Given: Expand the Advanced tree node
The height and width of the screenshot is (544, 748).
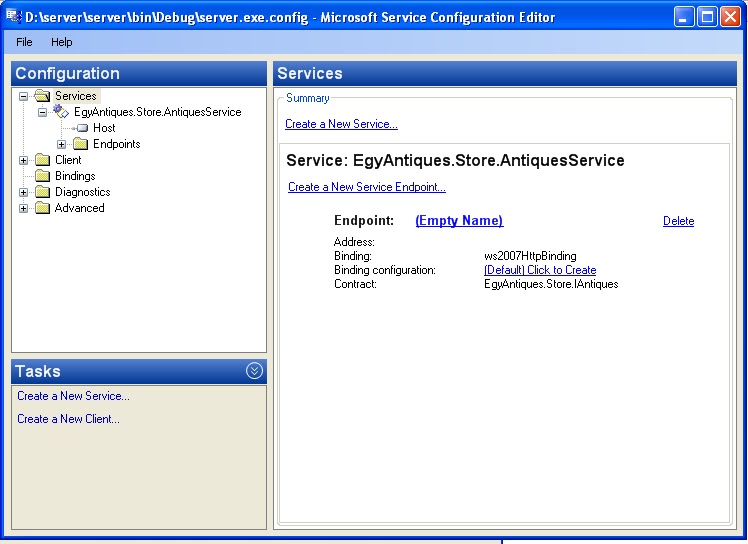Looking at the screenshot, I should pos(23,209).
